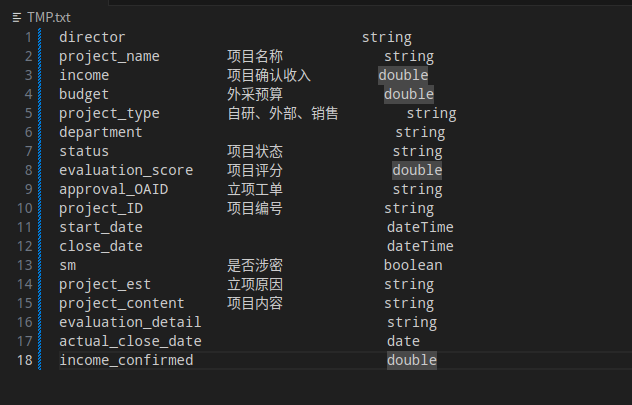Screen dimensions: 632x405
Task: Click line number 10 in the gutter
Action: pos(25,208)
